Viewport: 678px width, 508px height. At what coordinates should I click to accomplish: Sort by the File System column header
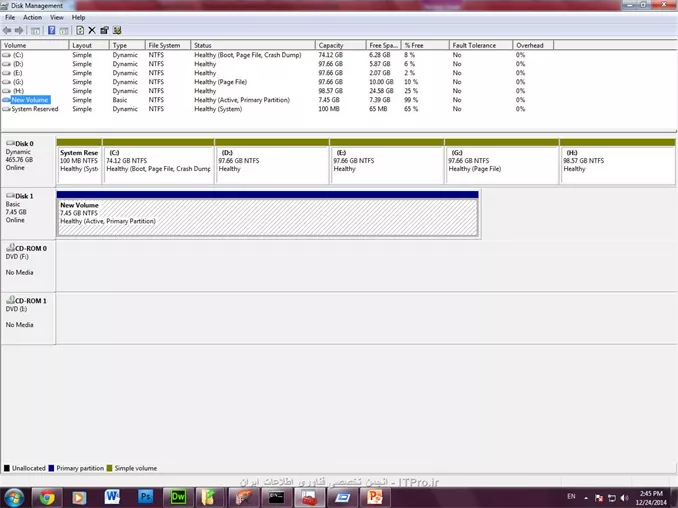(168, 45)
